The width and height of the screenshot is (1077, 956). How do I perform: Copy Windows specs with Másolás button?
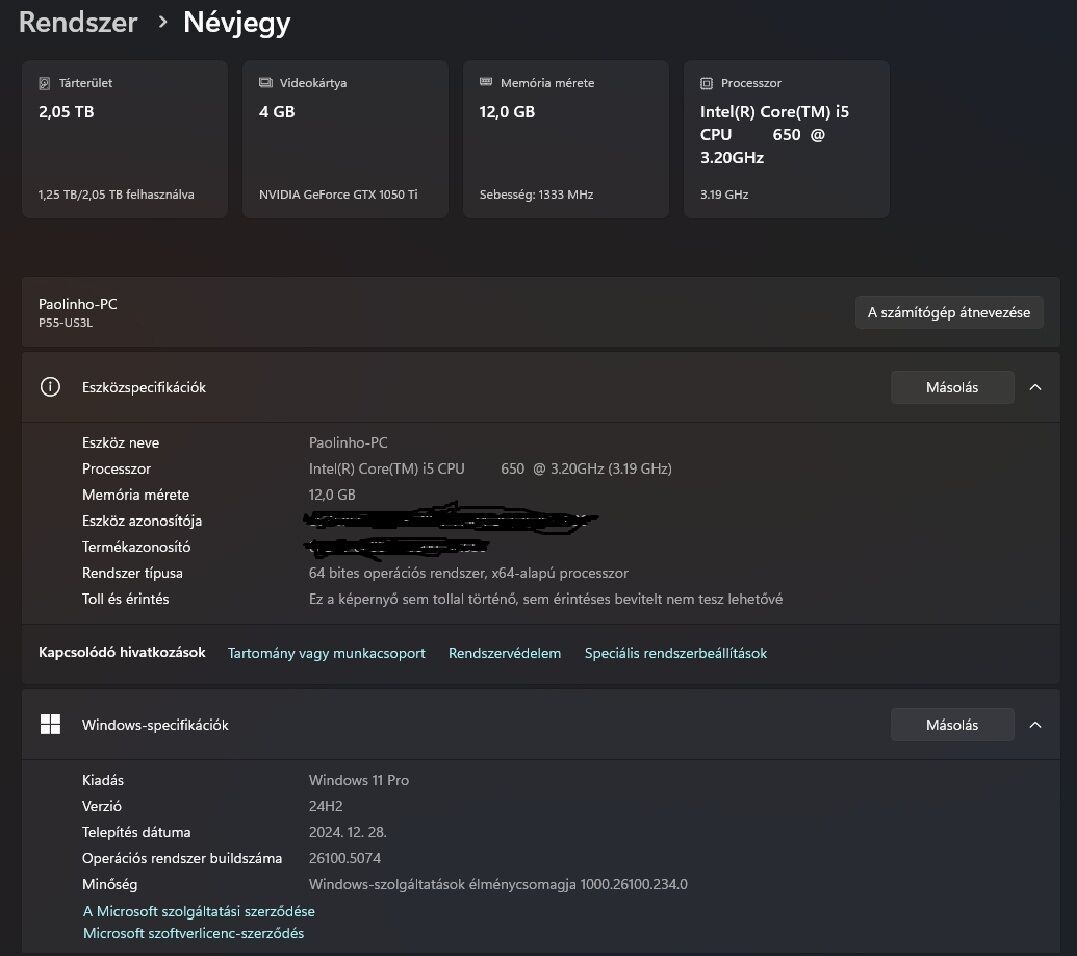pos(952,725)
